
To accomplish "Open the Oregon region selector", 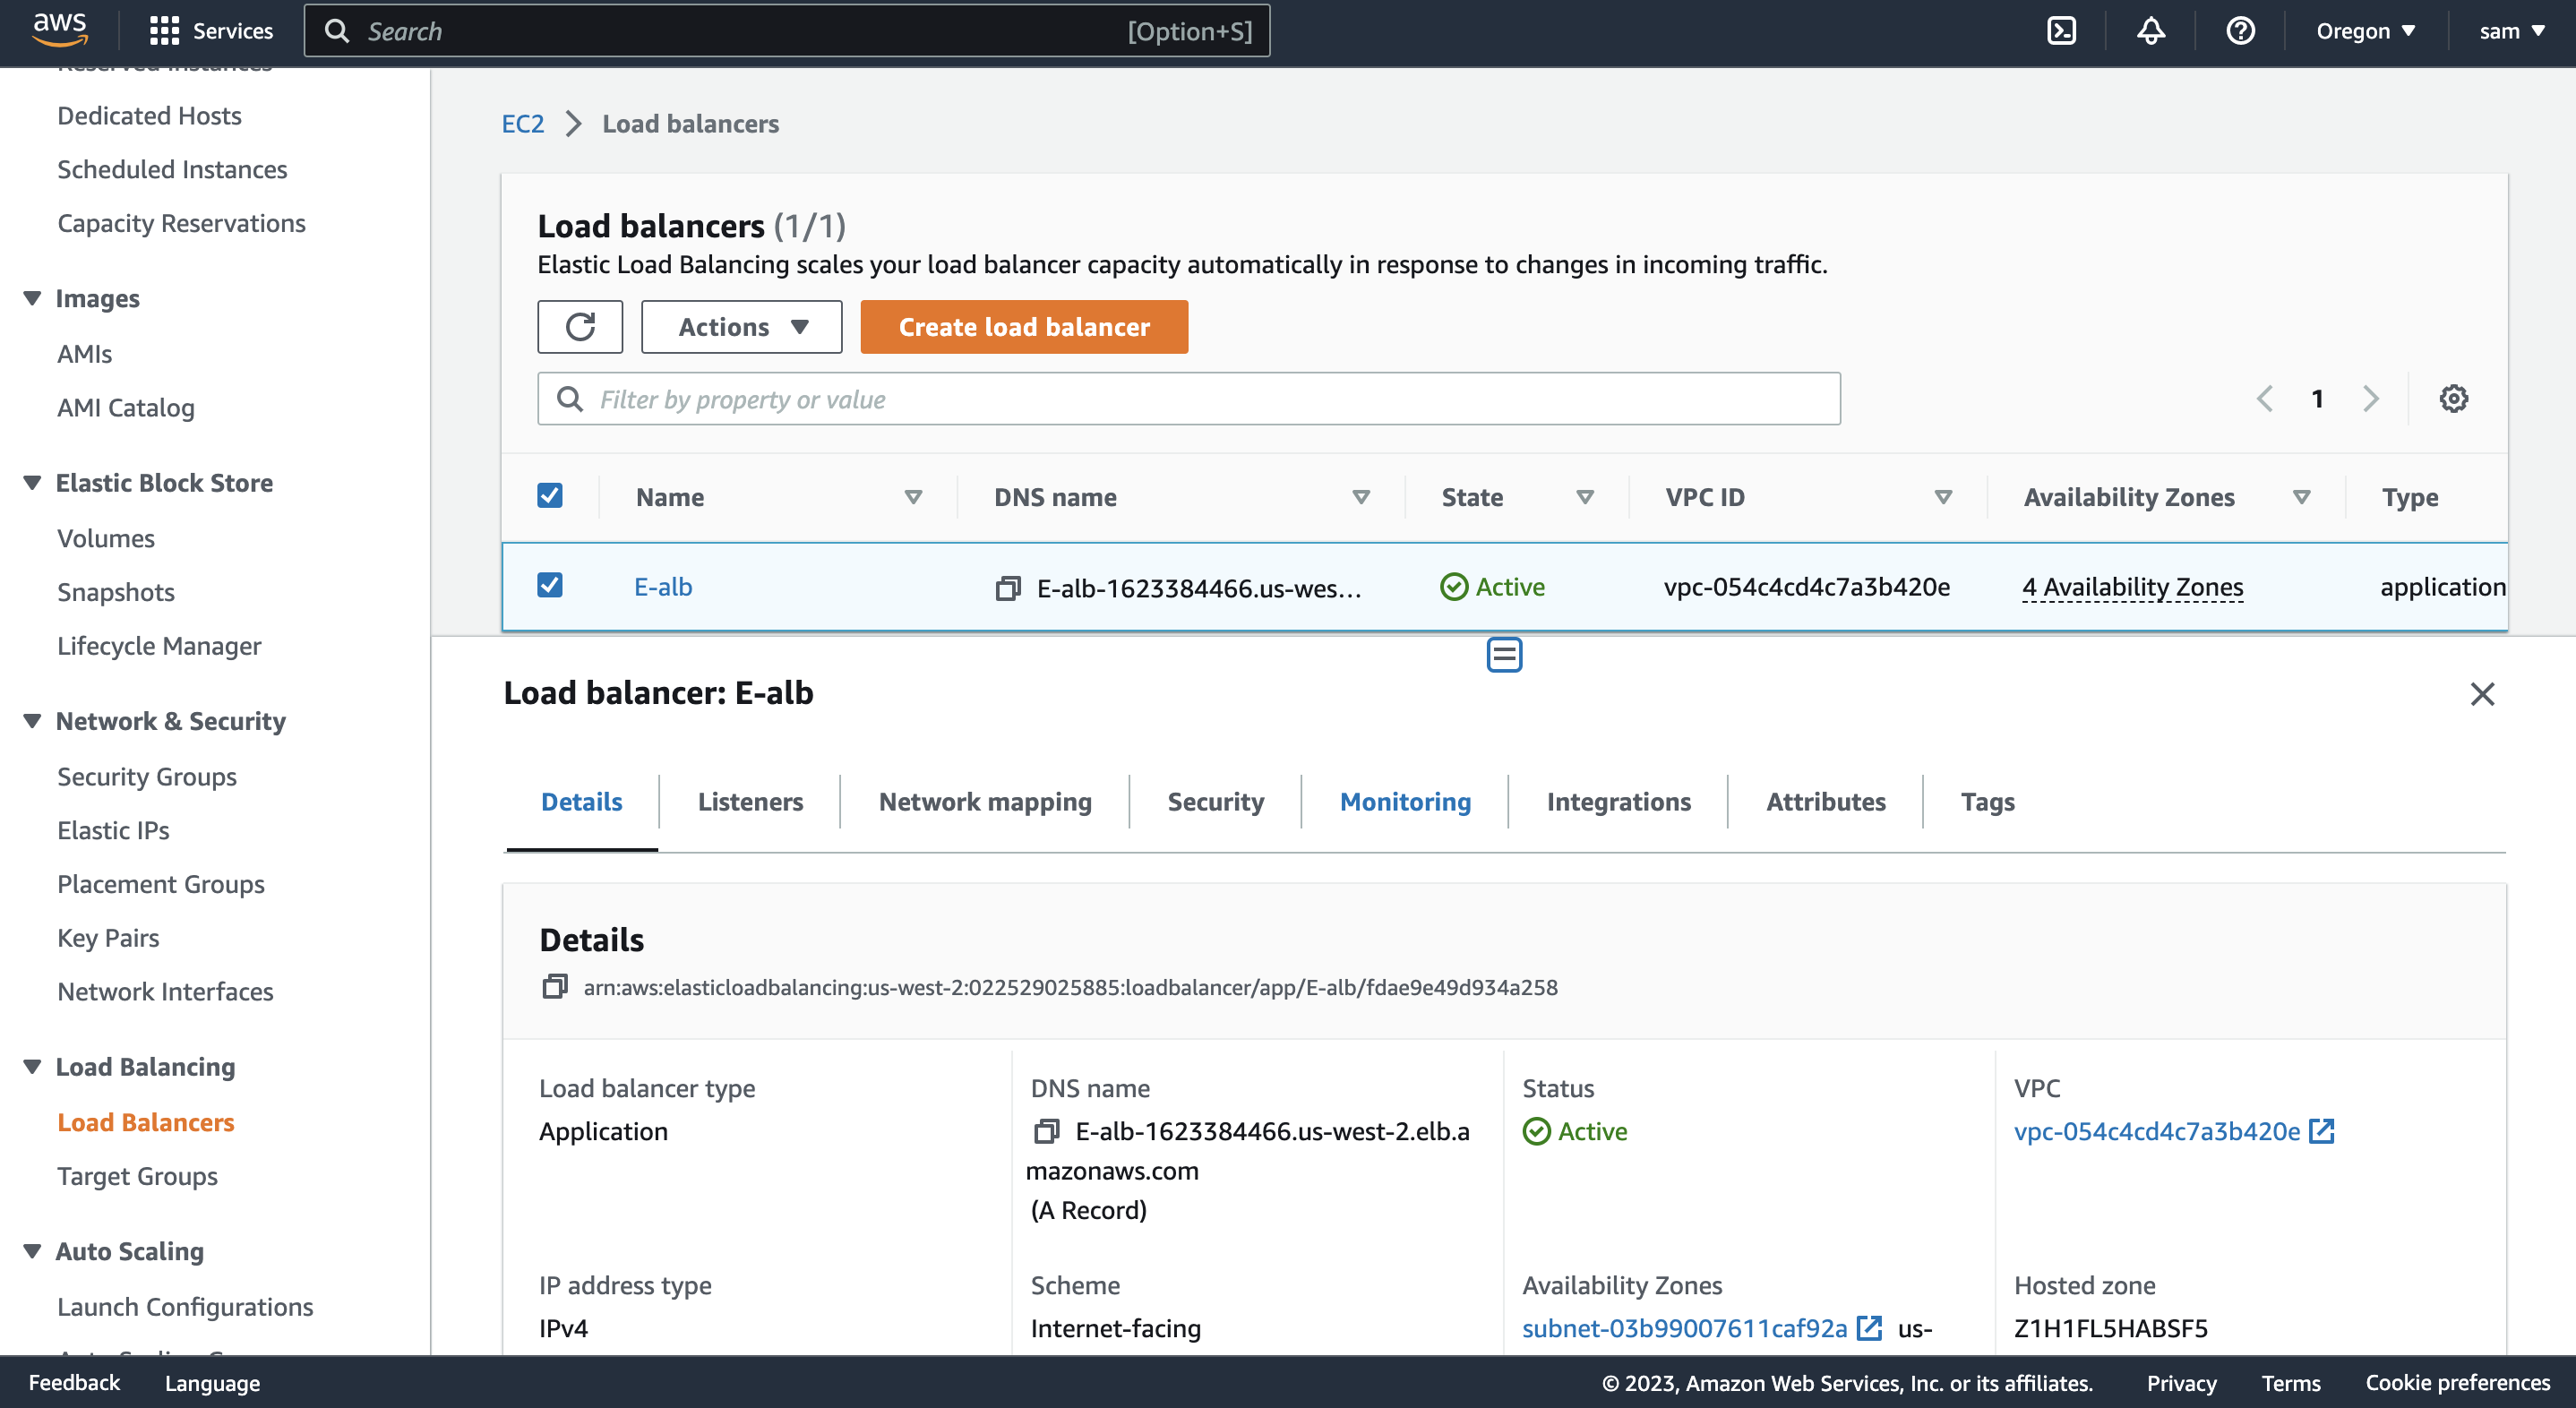I will click(2364, 30).
